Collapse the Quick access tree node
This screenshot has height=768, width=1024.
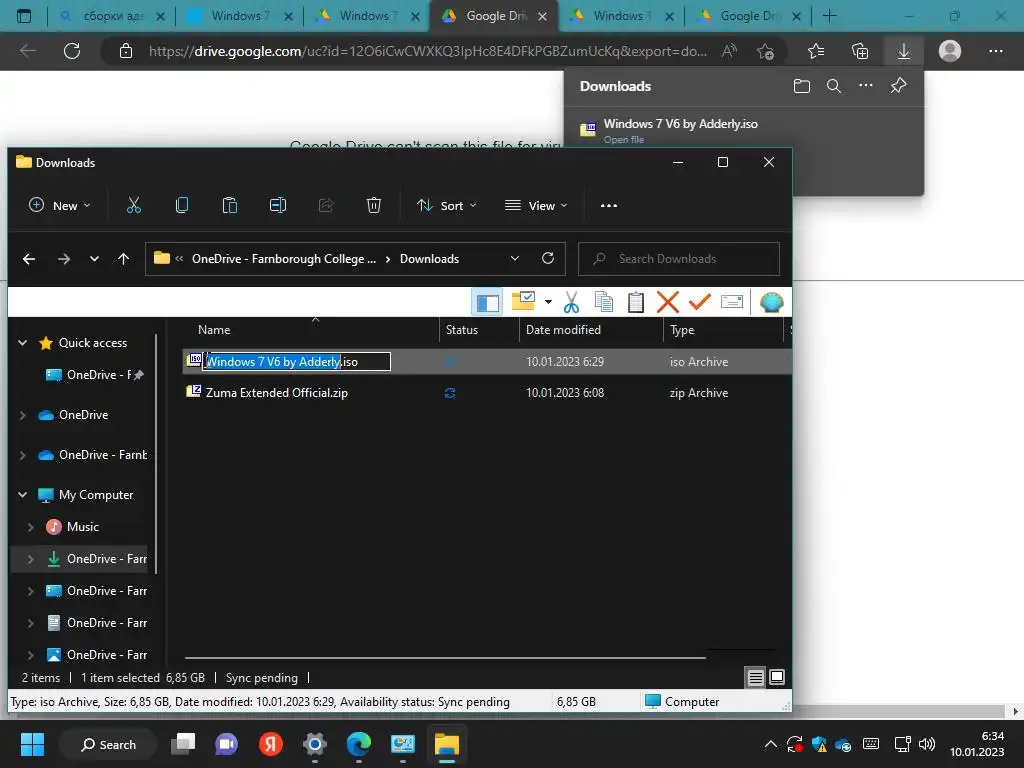pyautogui.click(x=23, y=343)
